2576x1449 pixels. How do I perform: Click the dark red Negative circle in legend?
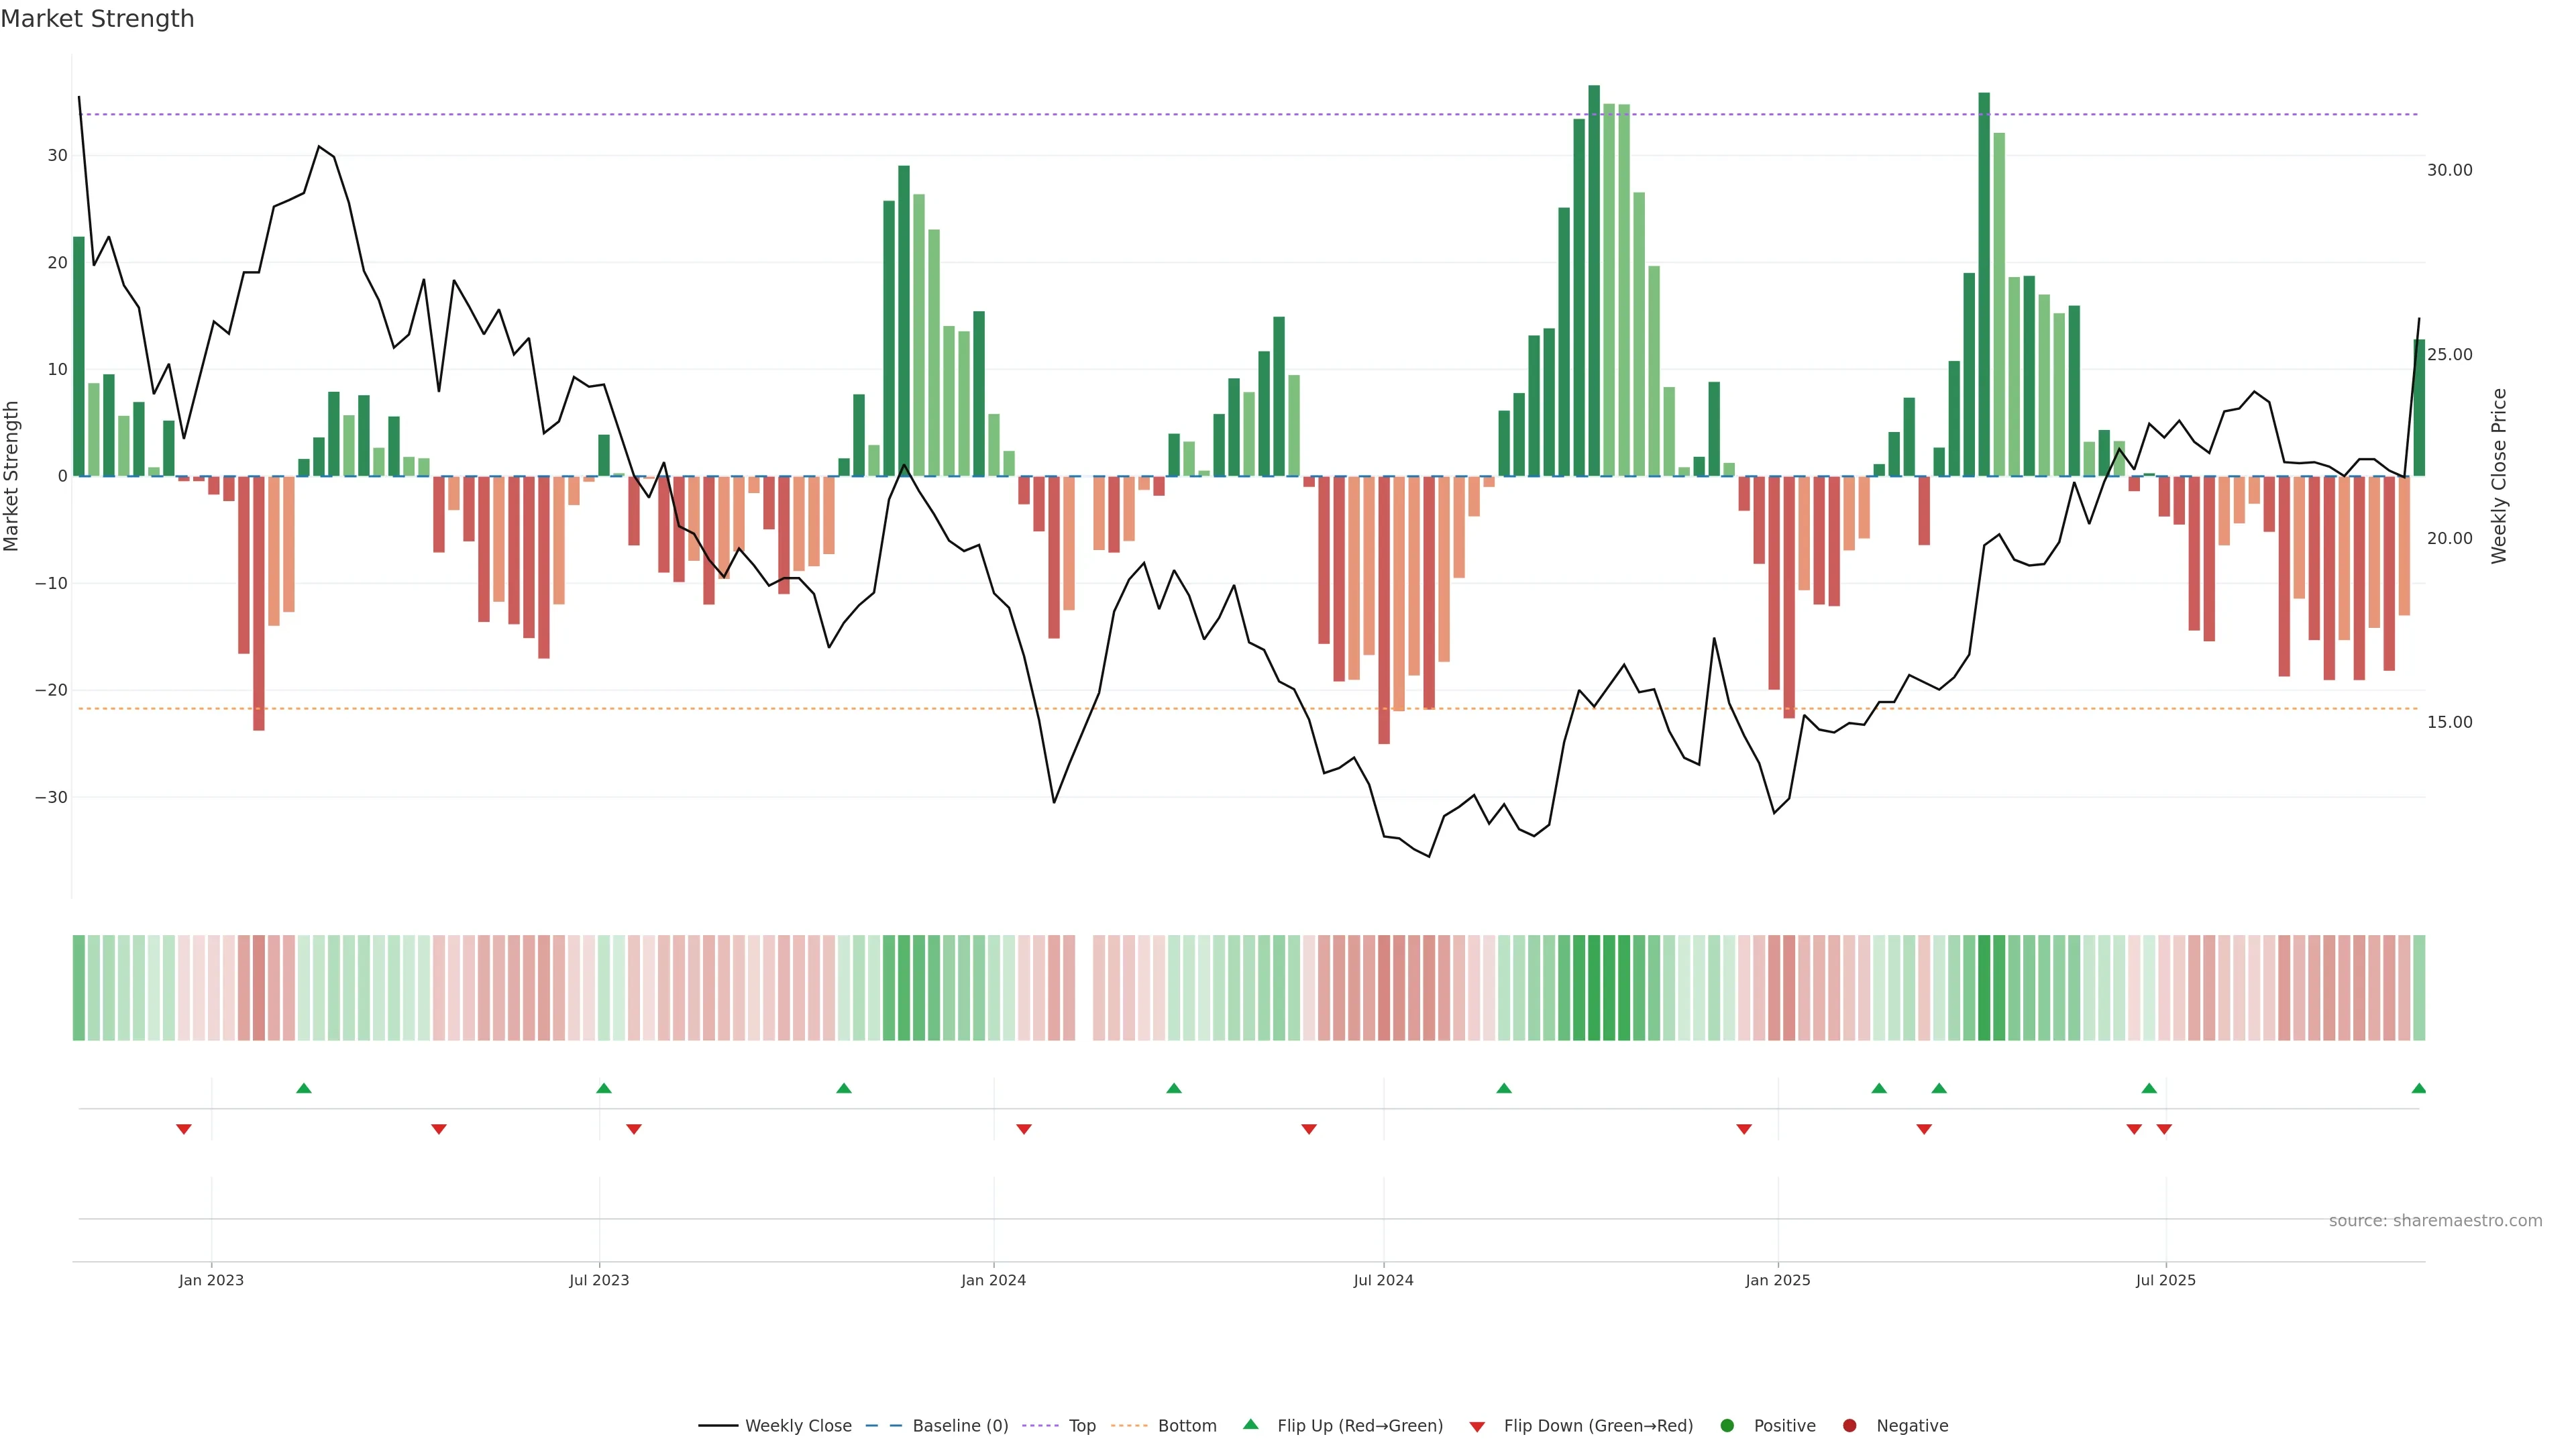tap(1849, 1425)
